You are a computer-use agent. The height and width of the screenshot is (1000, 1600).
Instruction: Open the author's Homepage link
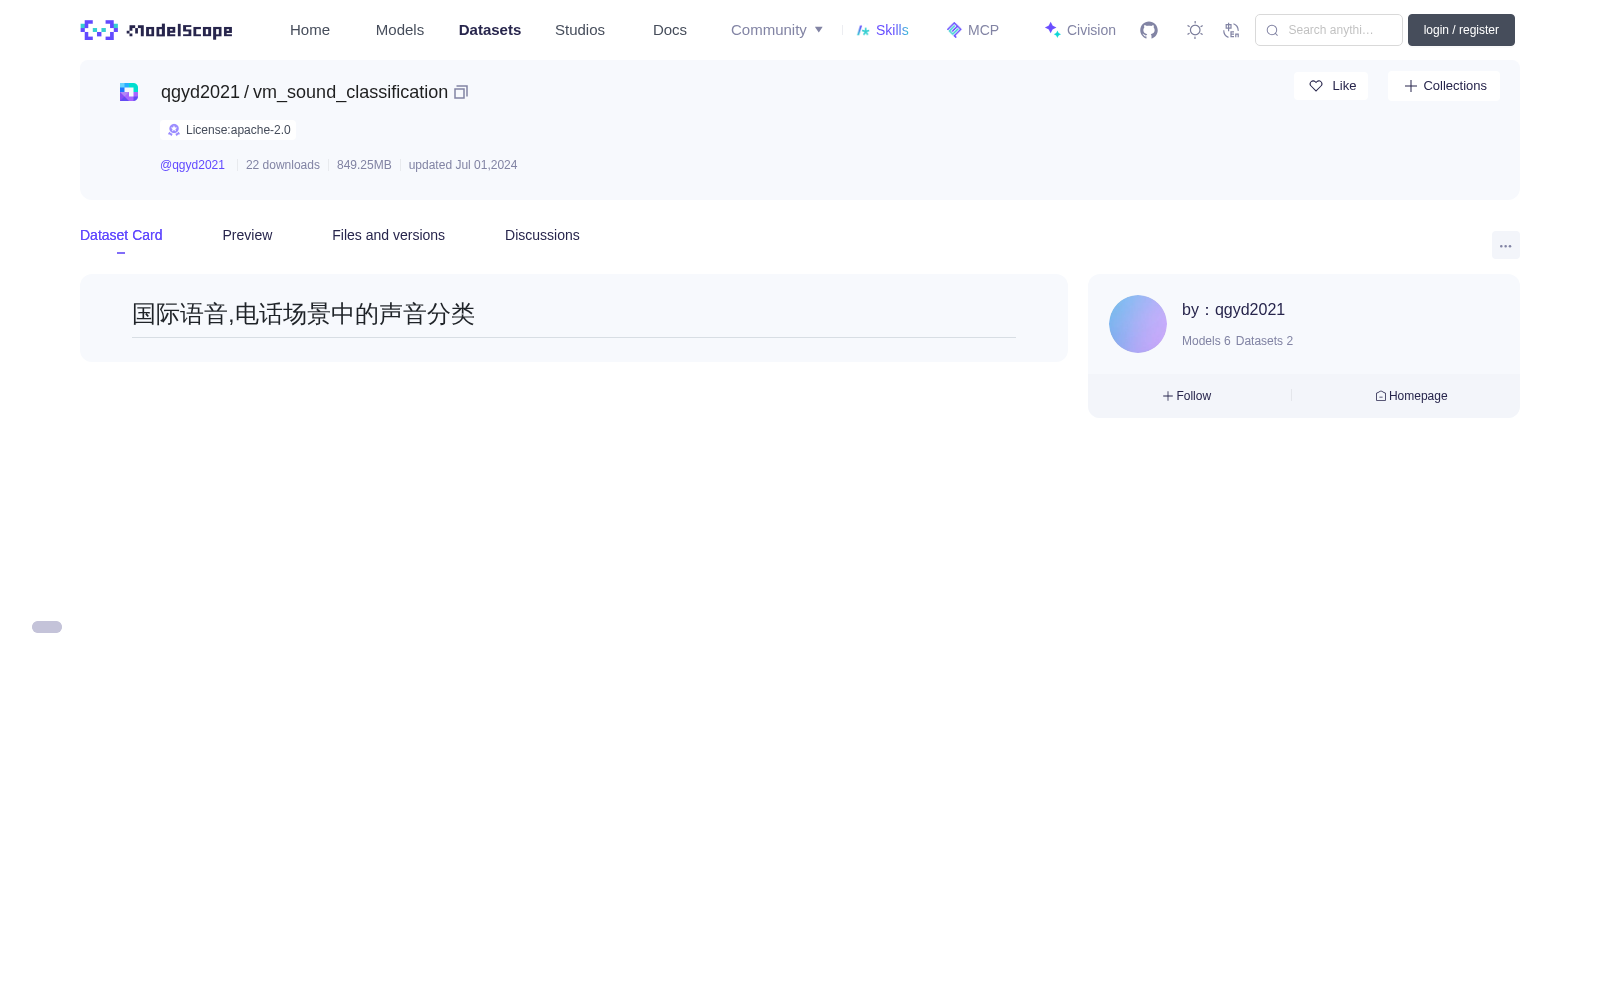[1411, 396]
